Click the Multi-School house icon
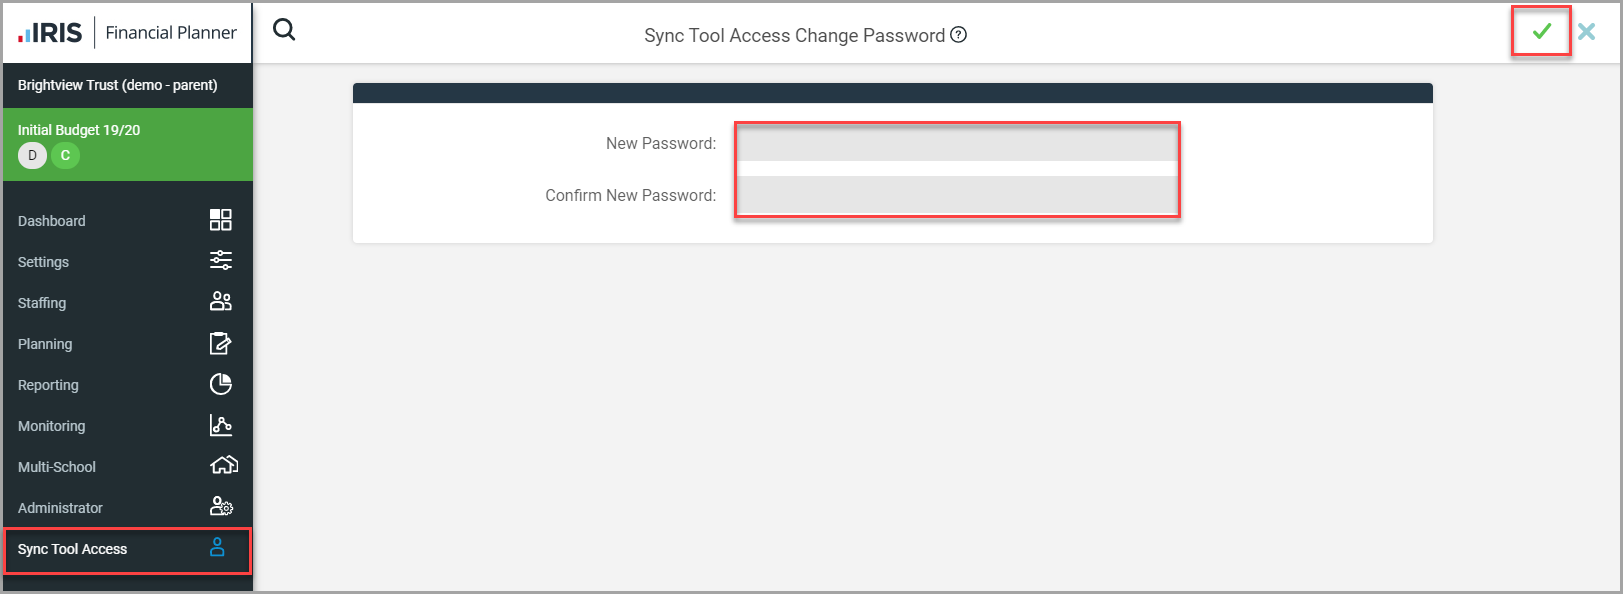1623x594 pixels. pyautogui.click(x=224, y=466)
